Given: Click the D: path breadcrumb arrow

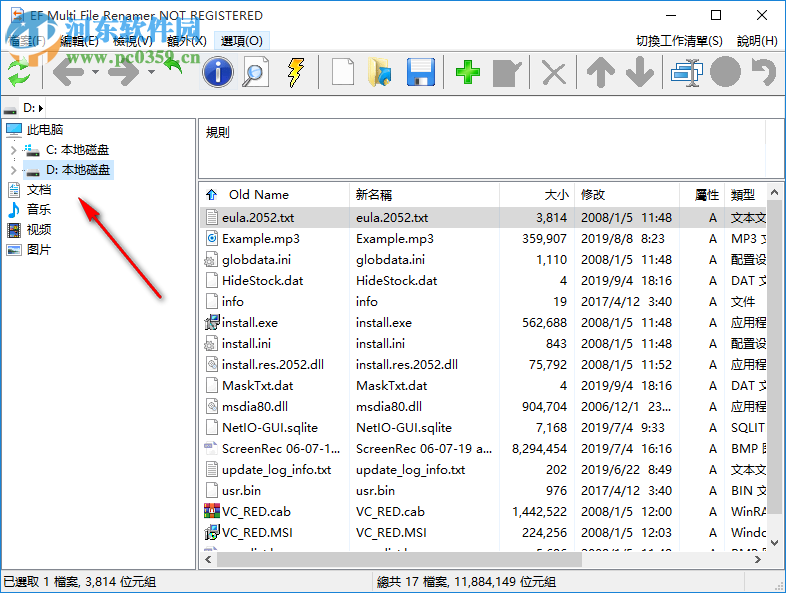Looking at the screenshot, I should pos(41,108).
